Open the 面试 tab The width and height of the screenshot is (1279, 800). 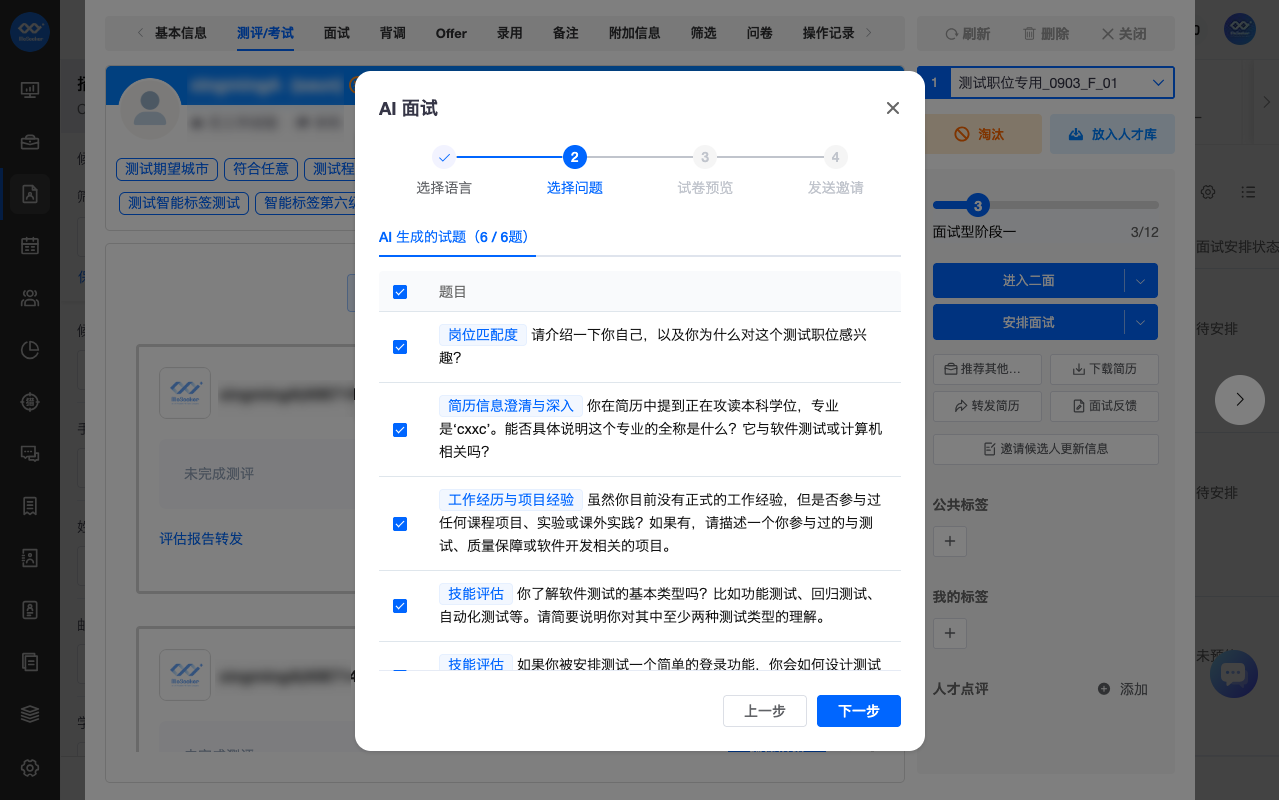point(337,33)
